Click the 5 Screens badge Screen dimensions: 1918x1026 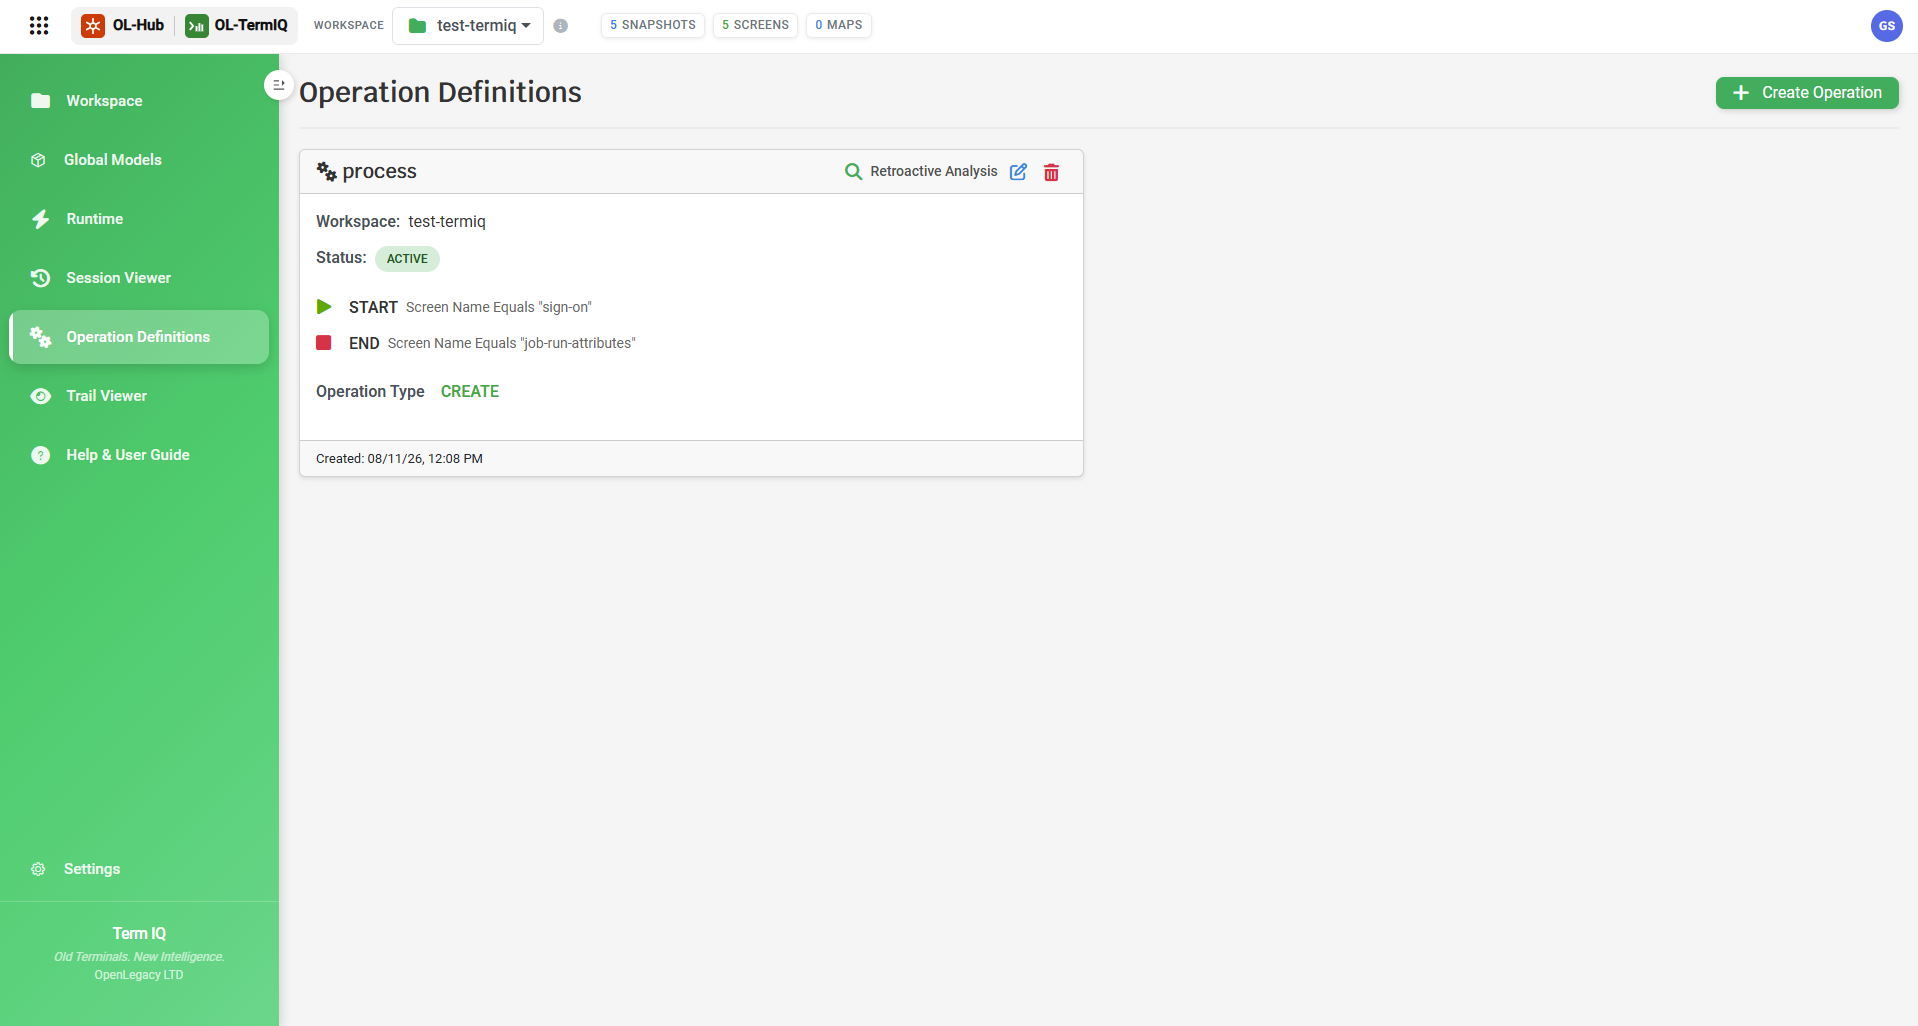(755, 25)
